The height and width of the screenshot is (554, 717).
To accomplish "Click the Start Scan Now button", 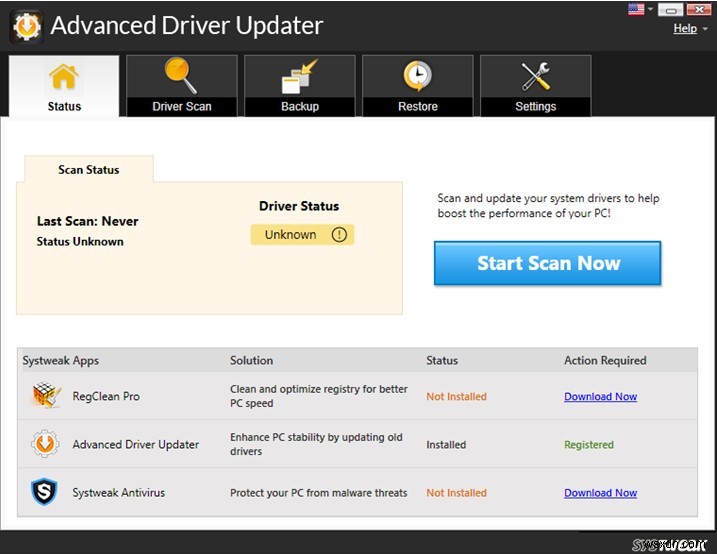I will pos(547,263).
